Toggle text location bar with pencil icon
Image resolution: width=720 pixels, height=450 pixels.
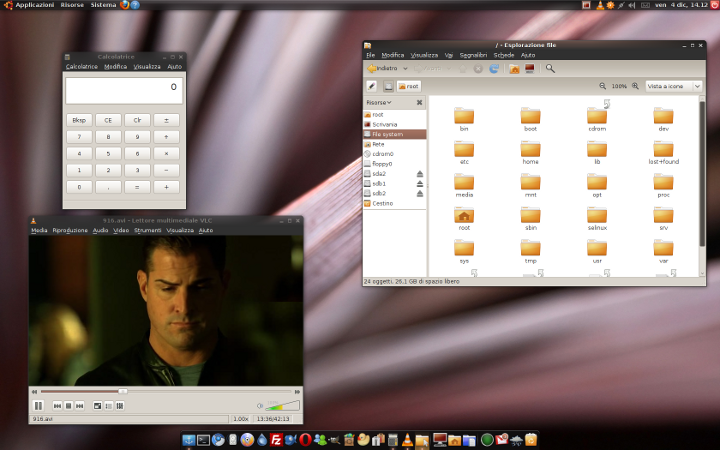(371, 86)
